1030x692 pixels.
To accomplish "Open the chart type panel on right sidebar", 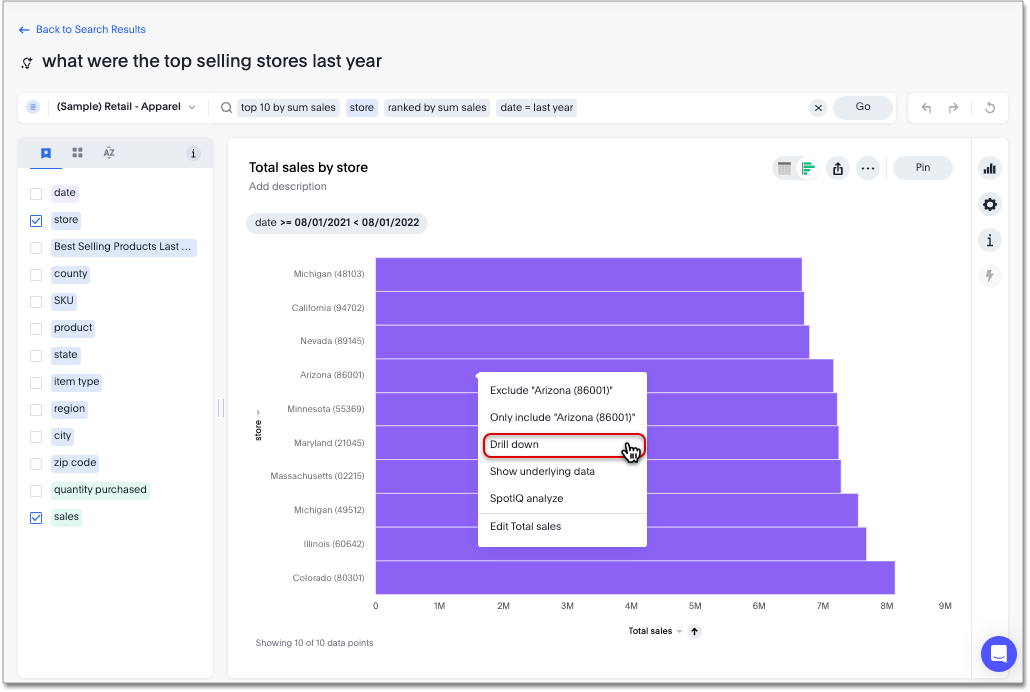I will coord(989,168).
